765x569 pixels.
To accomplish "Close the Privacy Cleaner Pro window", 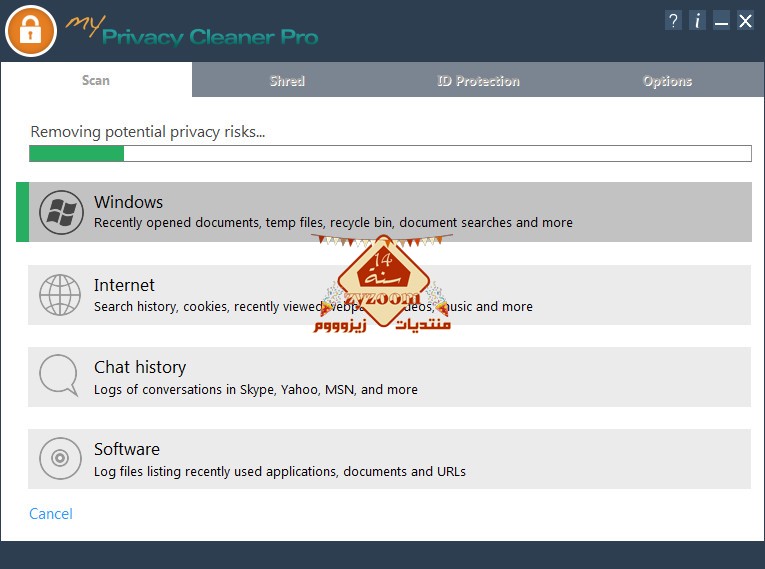I will click(x=745, y=21).
